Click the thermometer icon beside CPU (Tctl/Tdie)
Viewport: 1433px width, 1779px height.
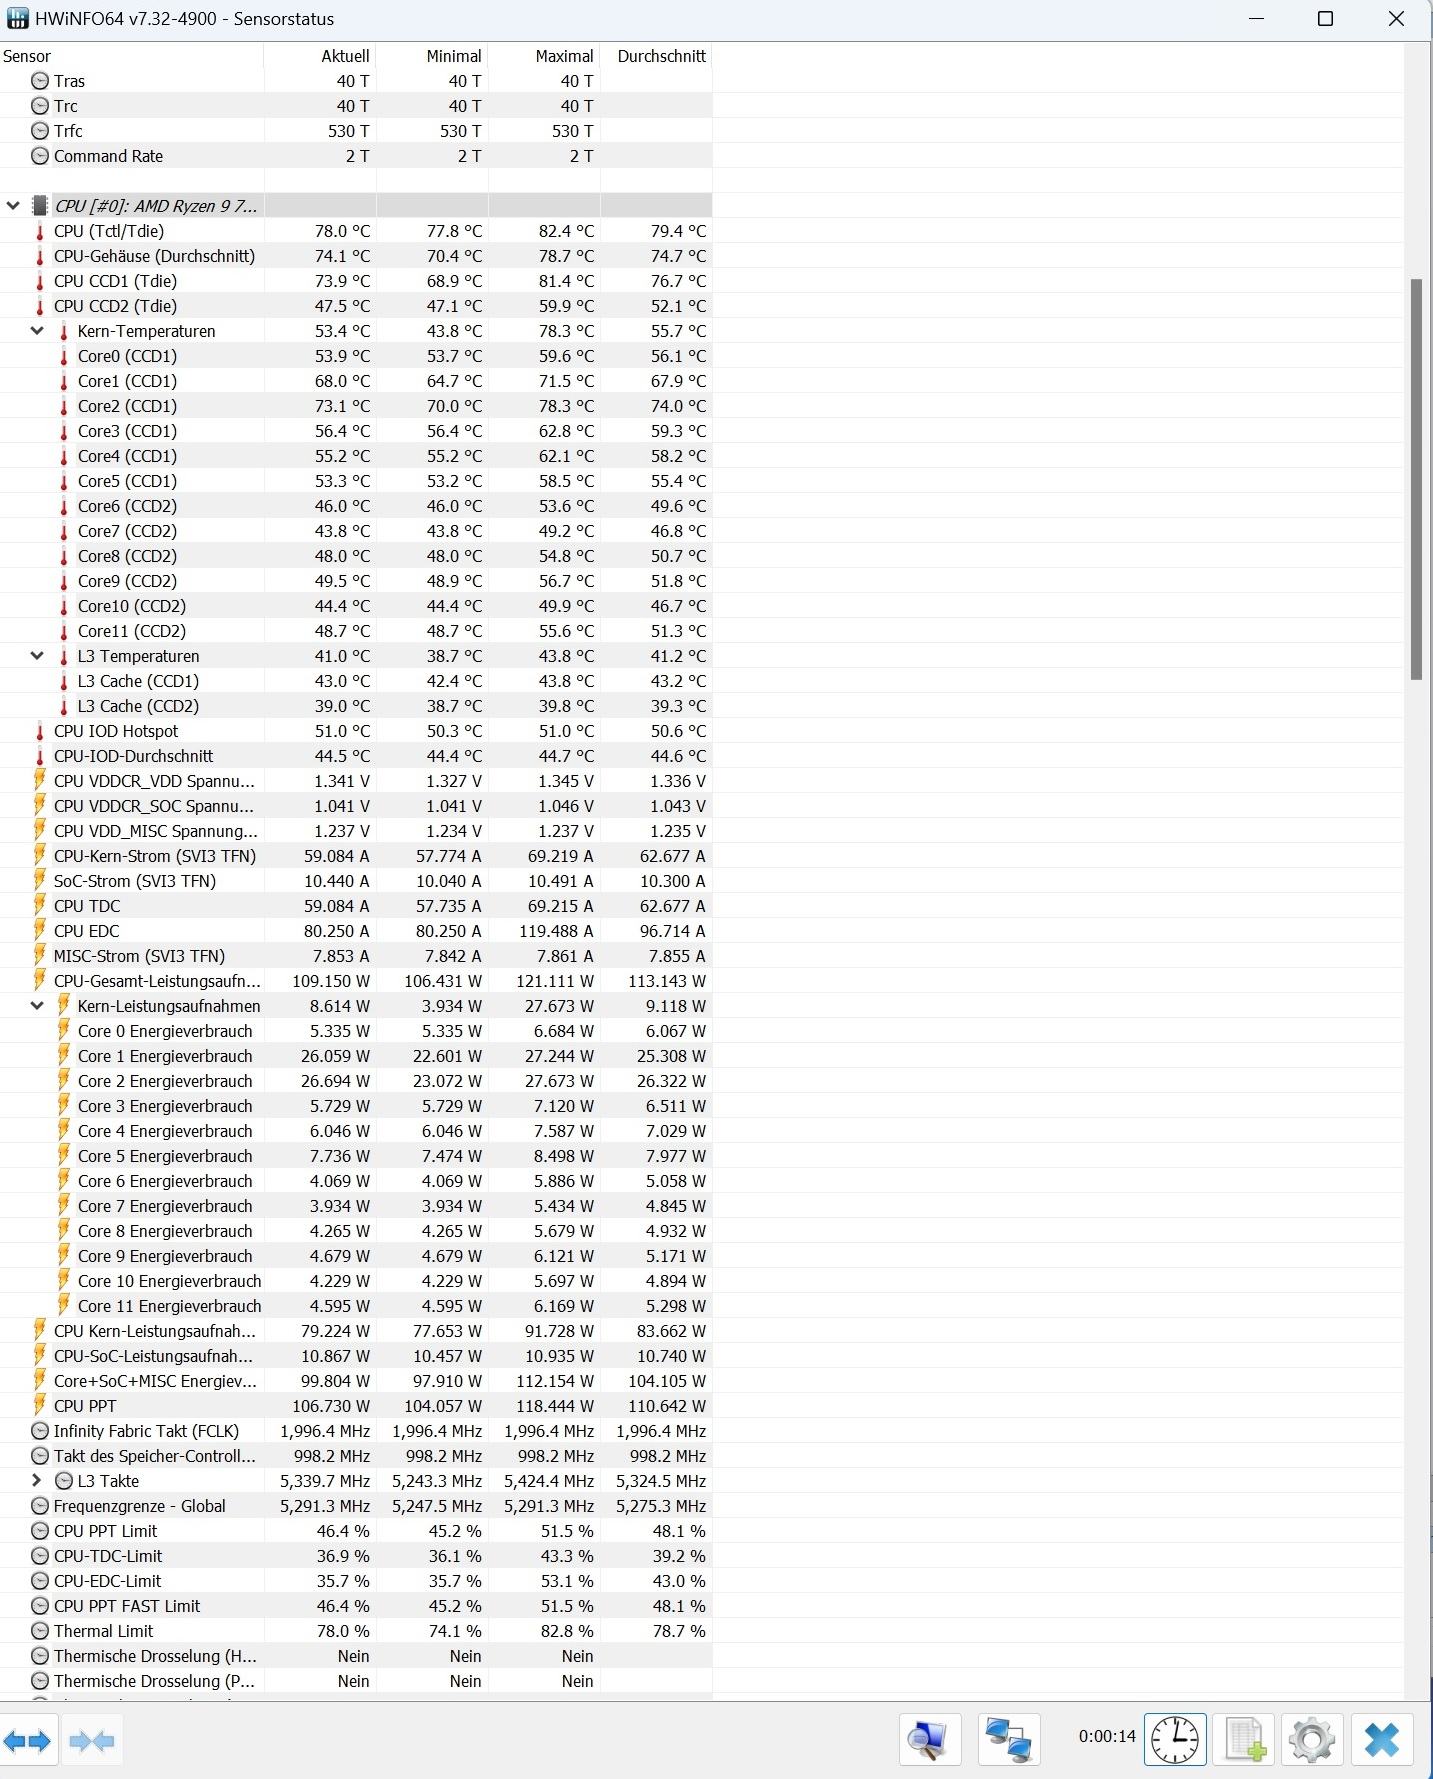coord(40,231)
